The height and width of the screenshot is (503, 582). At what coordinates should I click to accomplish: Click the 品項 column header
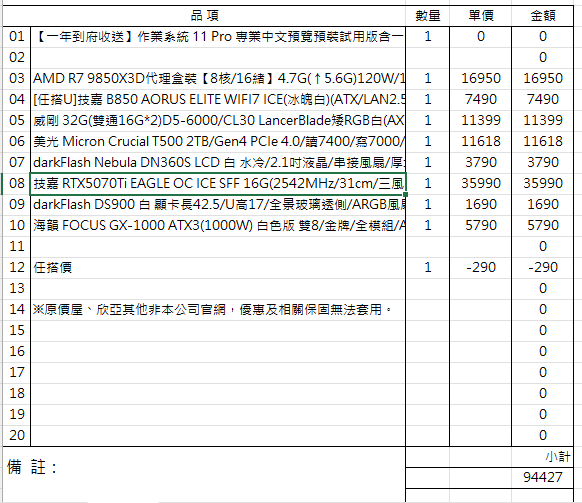pyautogui.click(x=204, y=16)
